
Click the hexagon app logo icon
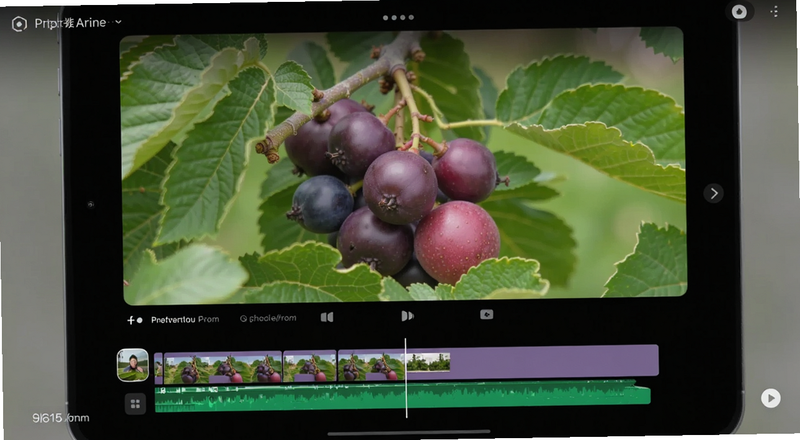pos(19,23)
